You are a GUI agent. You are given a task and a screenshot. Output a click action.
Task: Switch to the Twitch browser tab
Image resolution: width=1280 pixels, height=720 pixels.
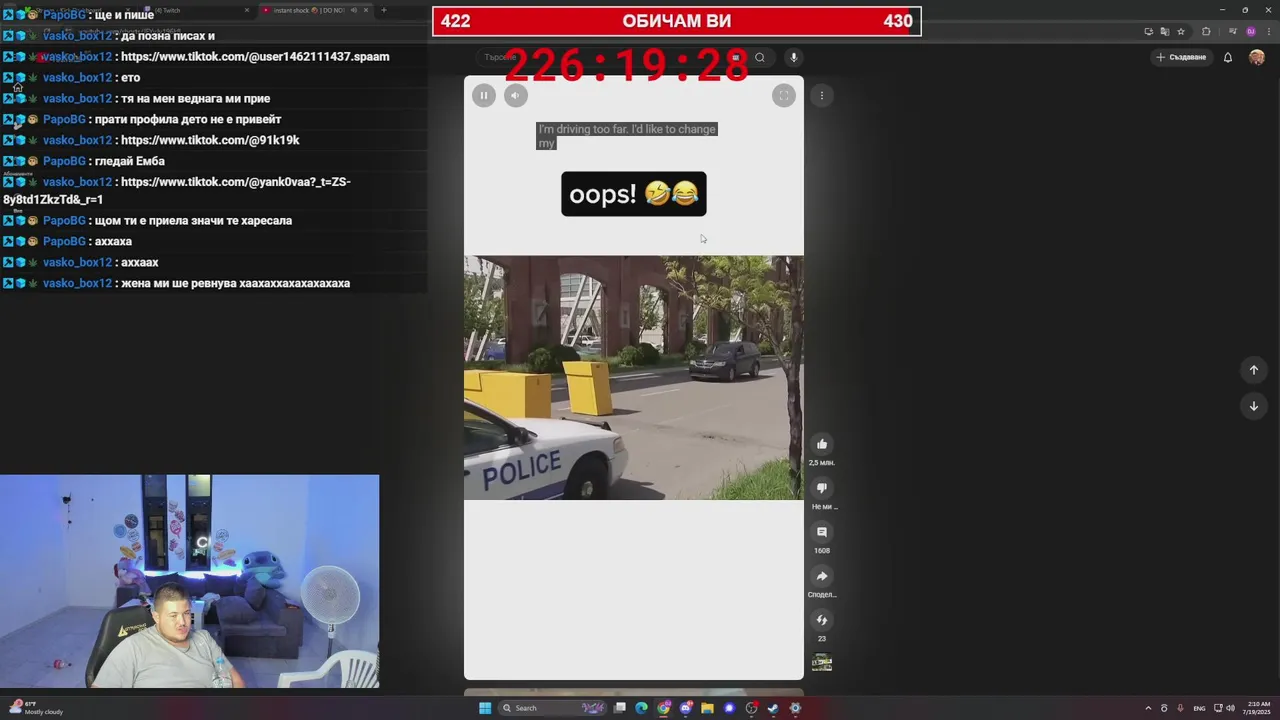coord(195,10)
